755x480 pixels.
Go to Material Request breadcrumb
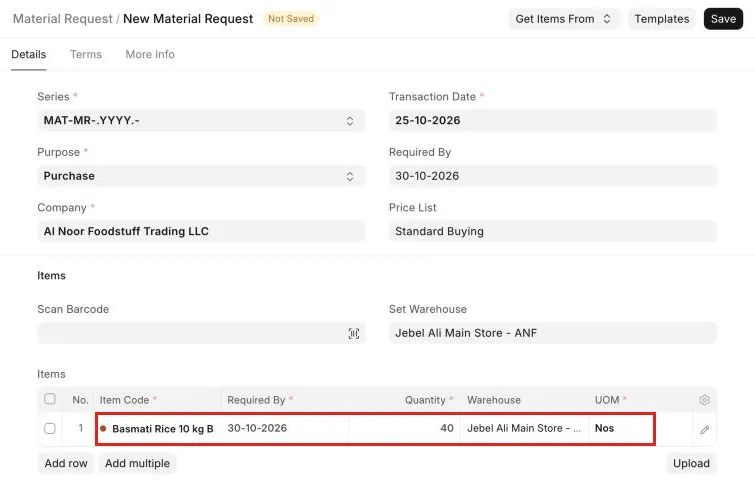(63, 19)
